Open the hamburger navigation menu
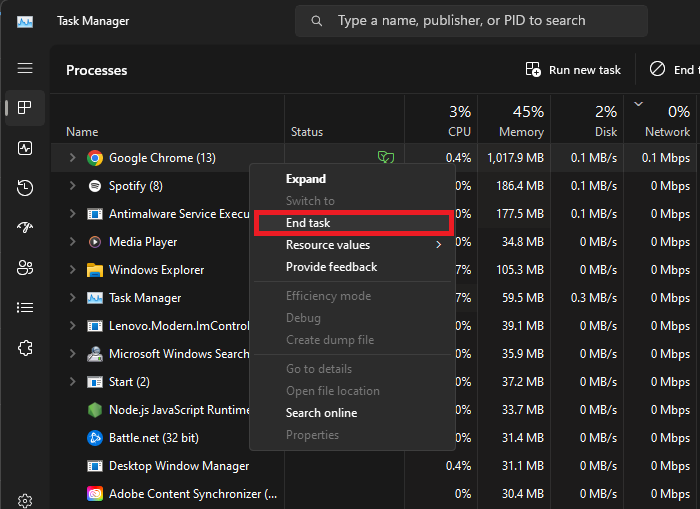Screen dimensions: 700x509 pyautogui.click(x=25, y=68)
